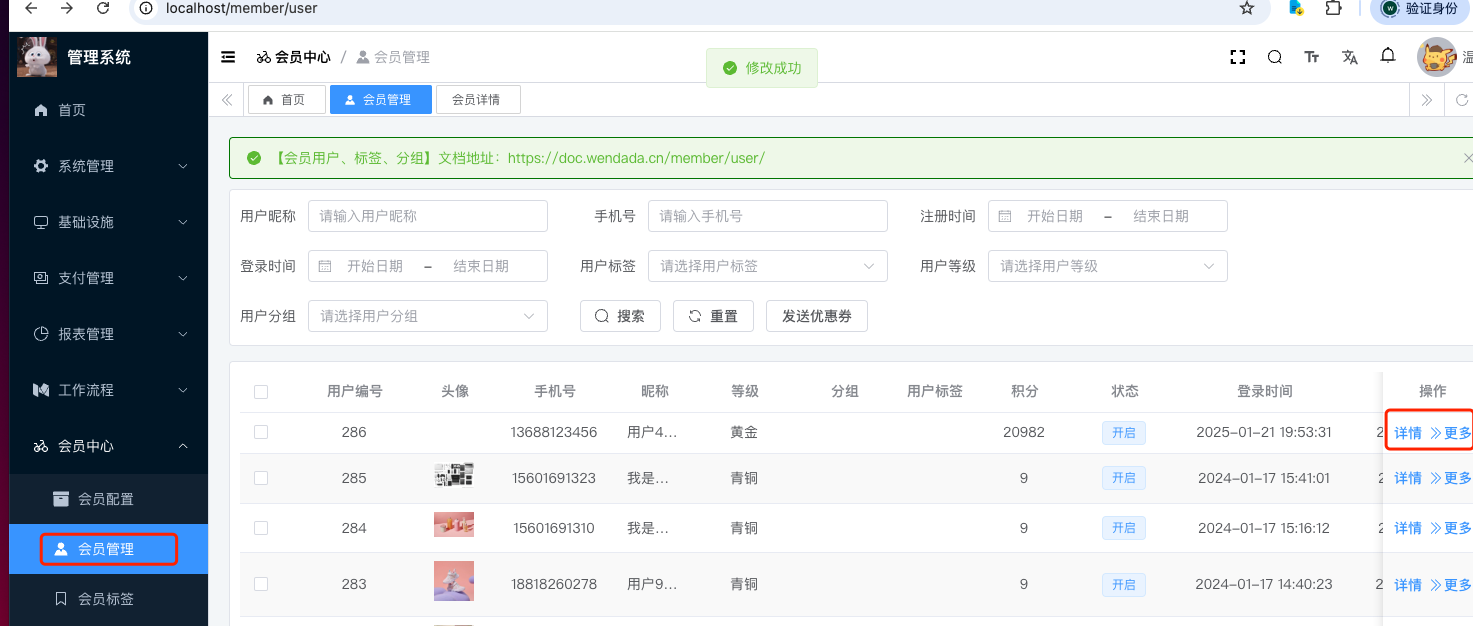
Task: Click the avatar thumbnail of user 285
Action: pos(454,475)
